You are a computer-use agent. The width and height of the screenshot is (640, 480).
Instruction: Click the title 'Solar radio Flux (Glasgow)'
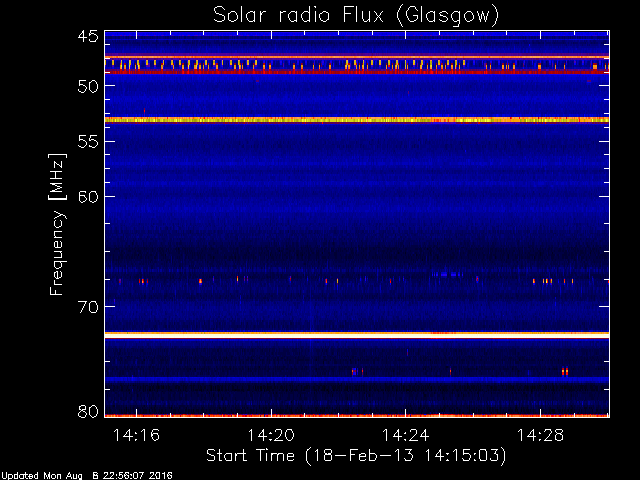356,16
